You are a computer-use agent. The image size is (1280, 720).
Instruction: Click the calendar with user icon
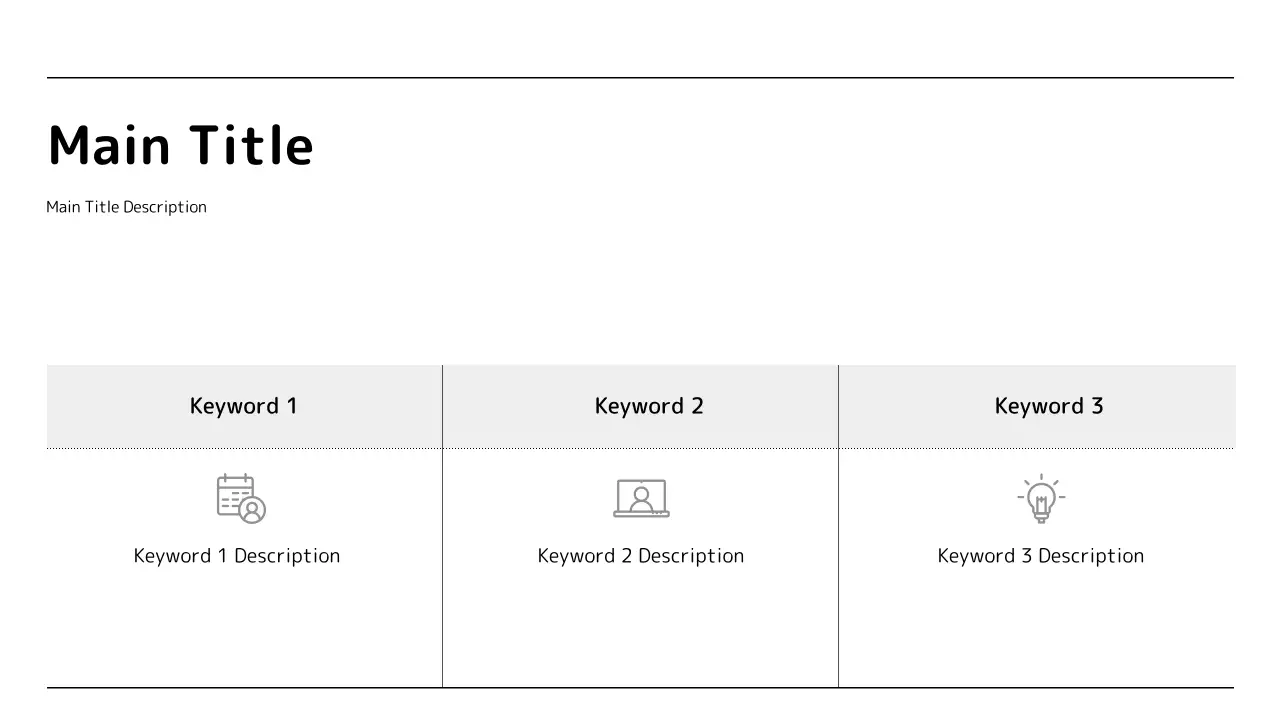[241, 498]
